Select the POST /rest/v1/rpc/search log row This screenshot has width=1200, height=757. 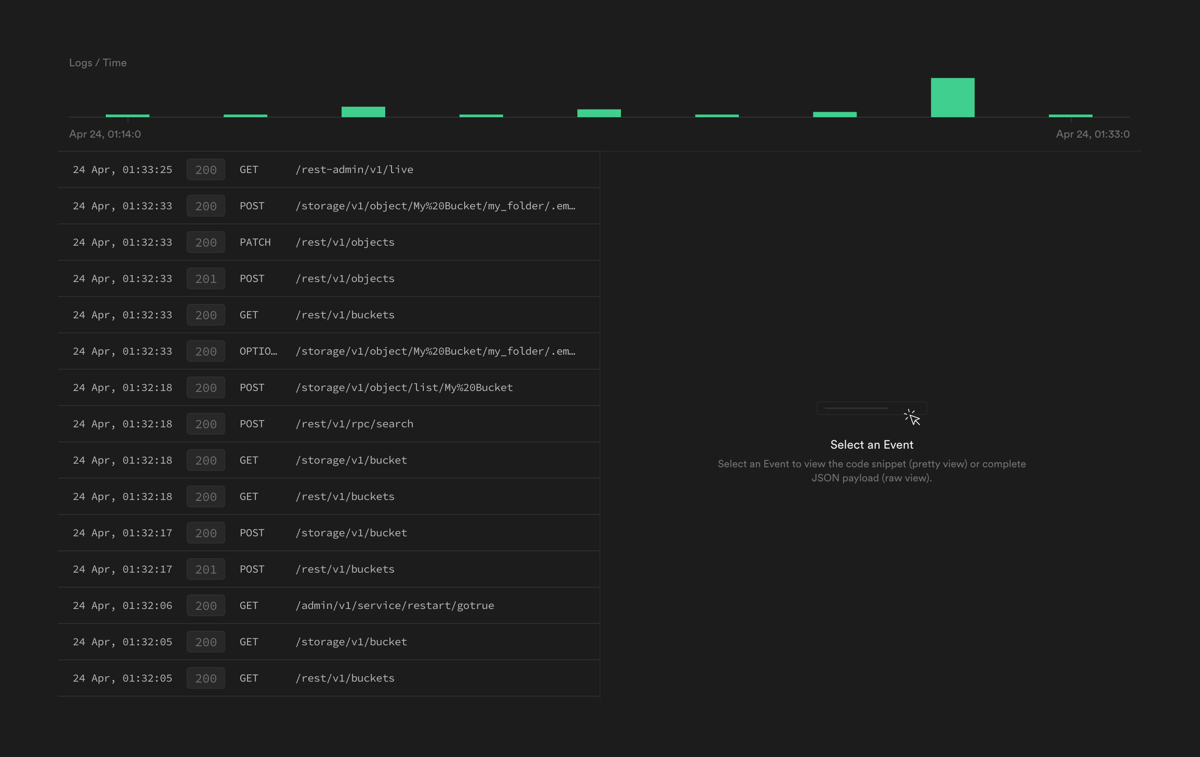tap(330, 423)
